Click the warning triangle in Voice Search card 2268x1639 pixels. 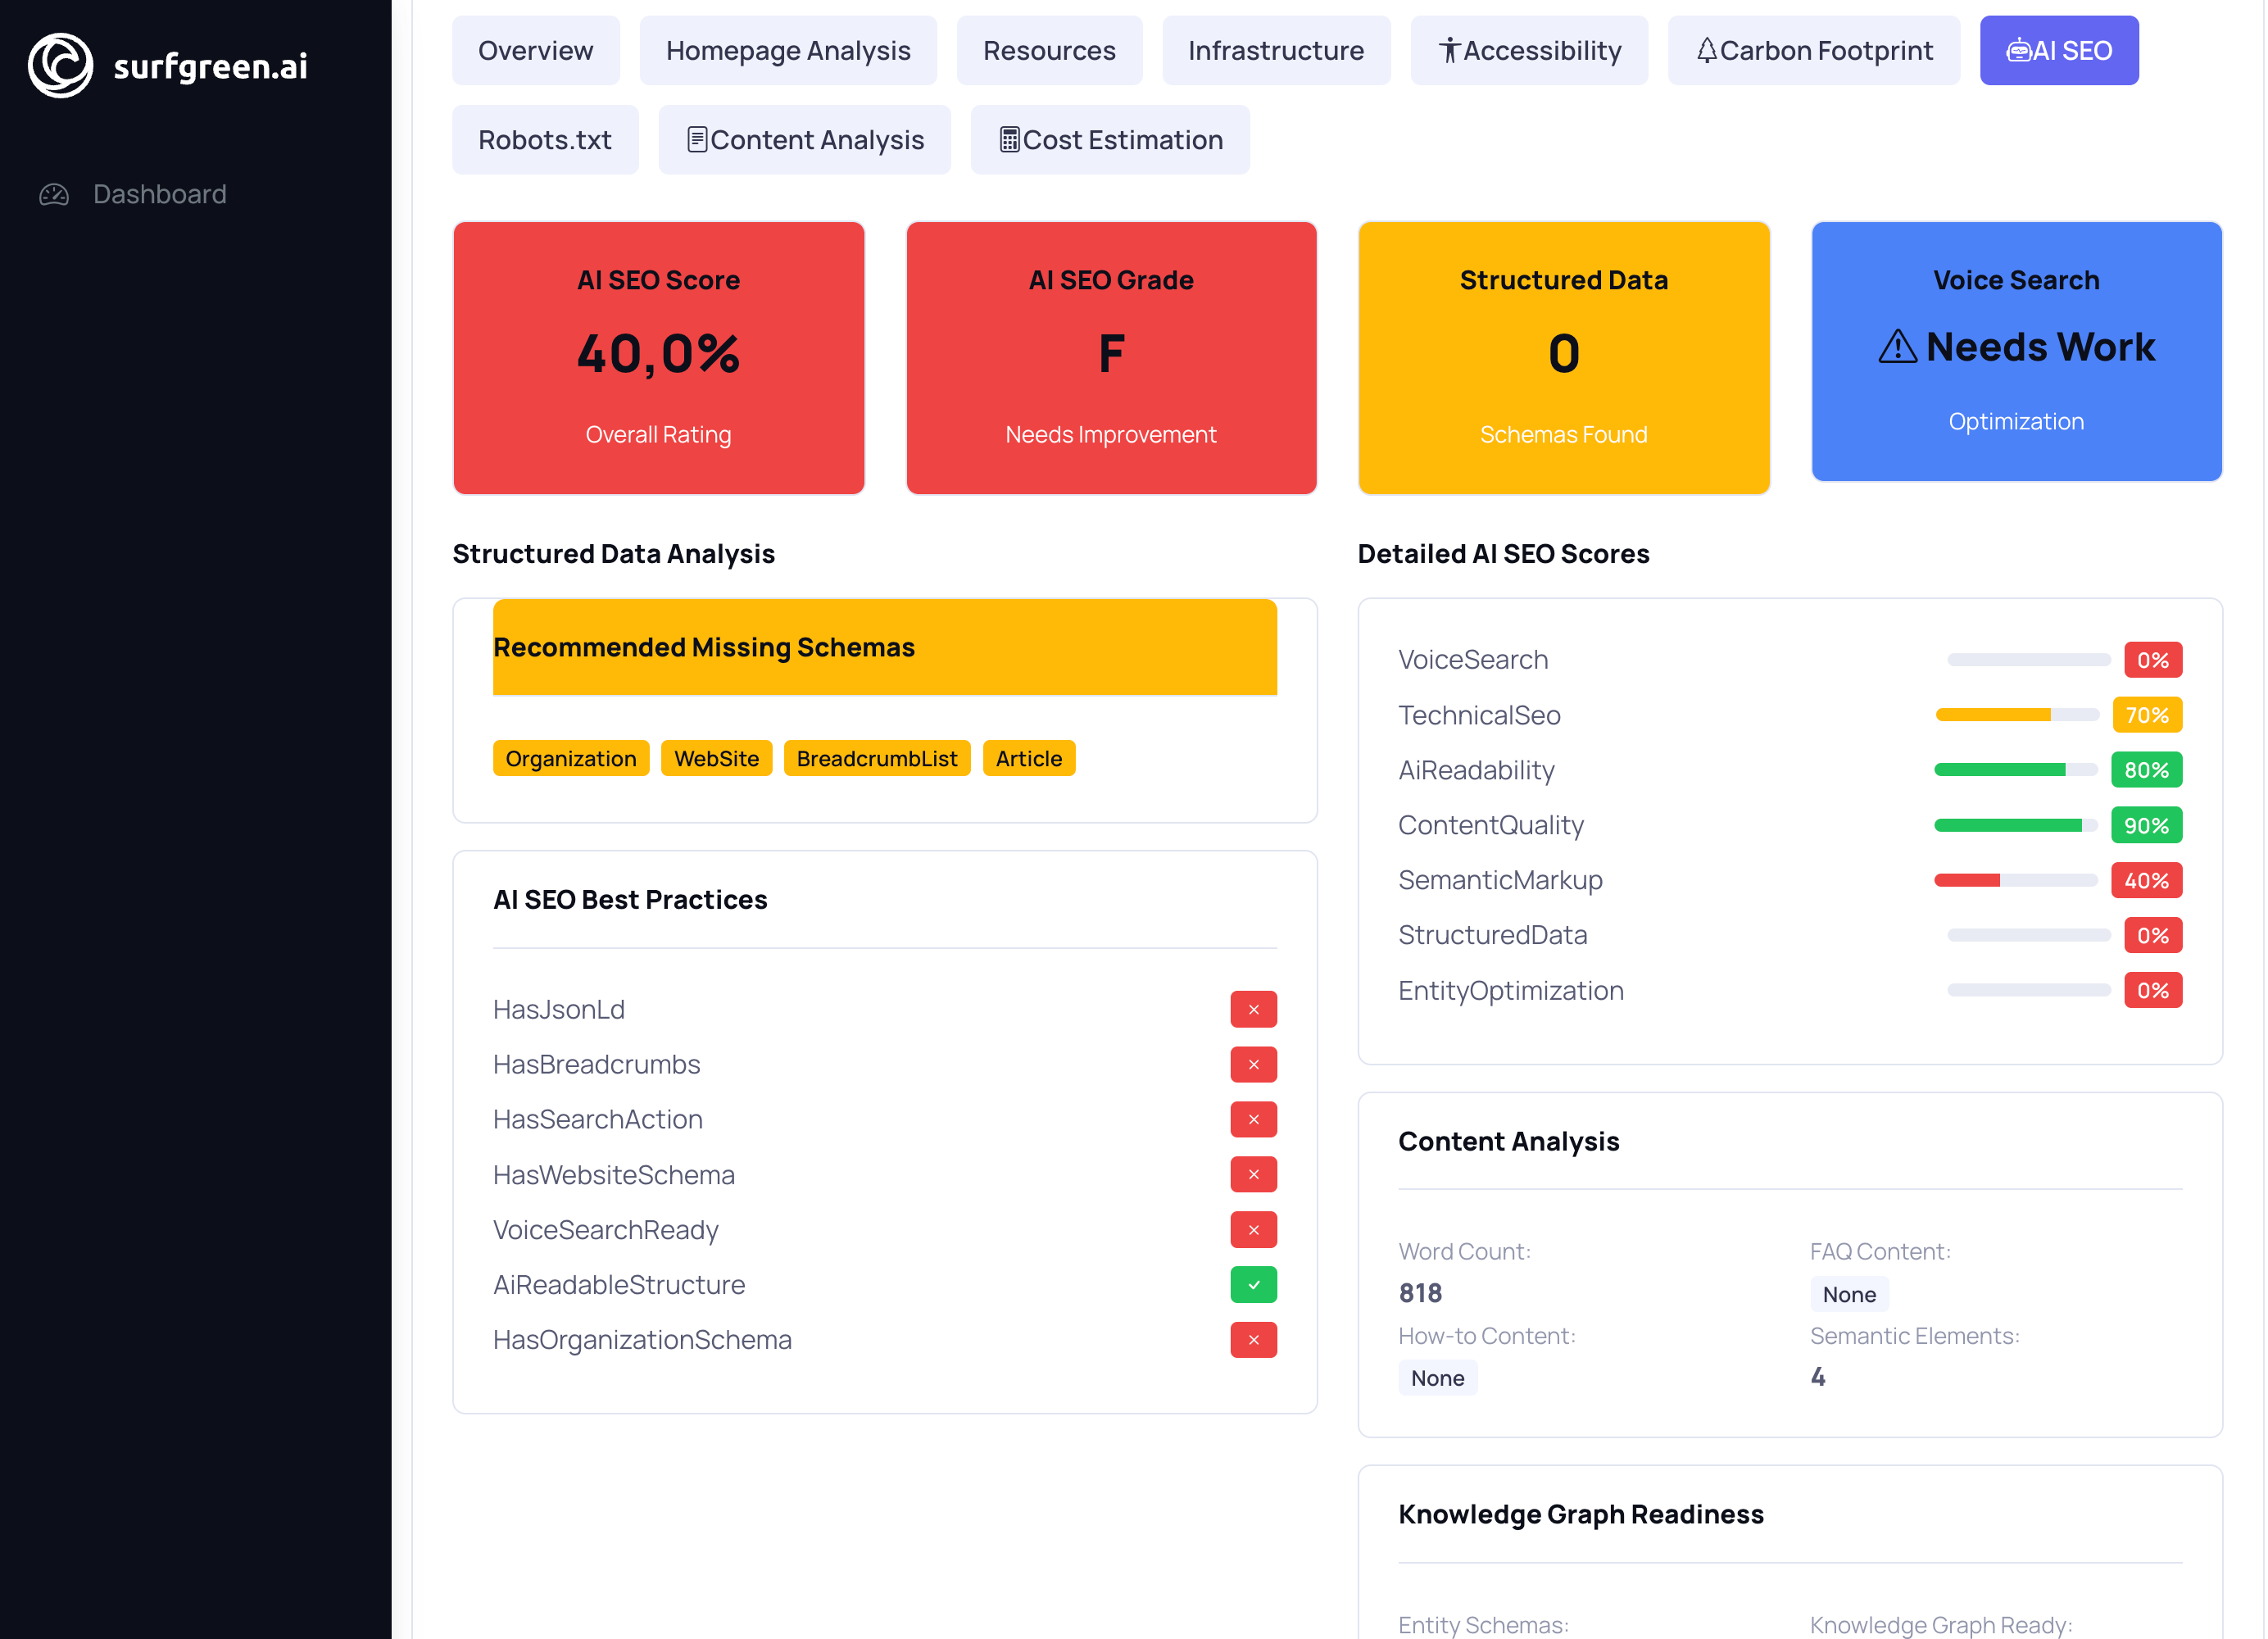(1897, 347)
